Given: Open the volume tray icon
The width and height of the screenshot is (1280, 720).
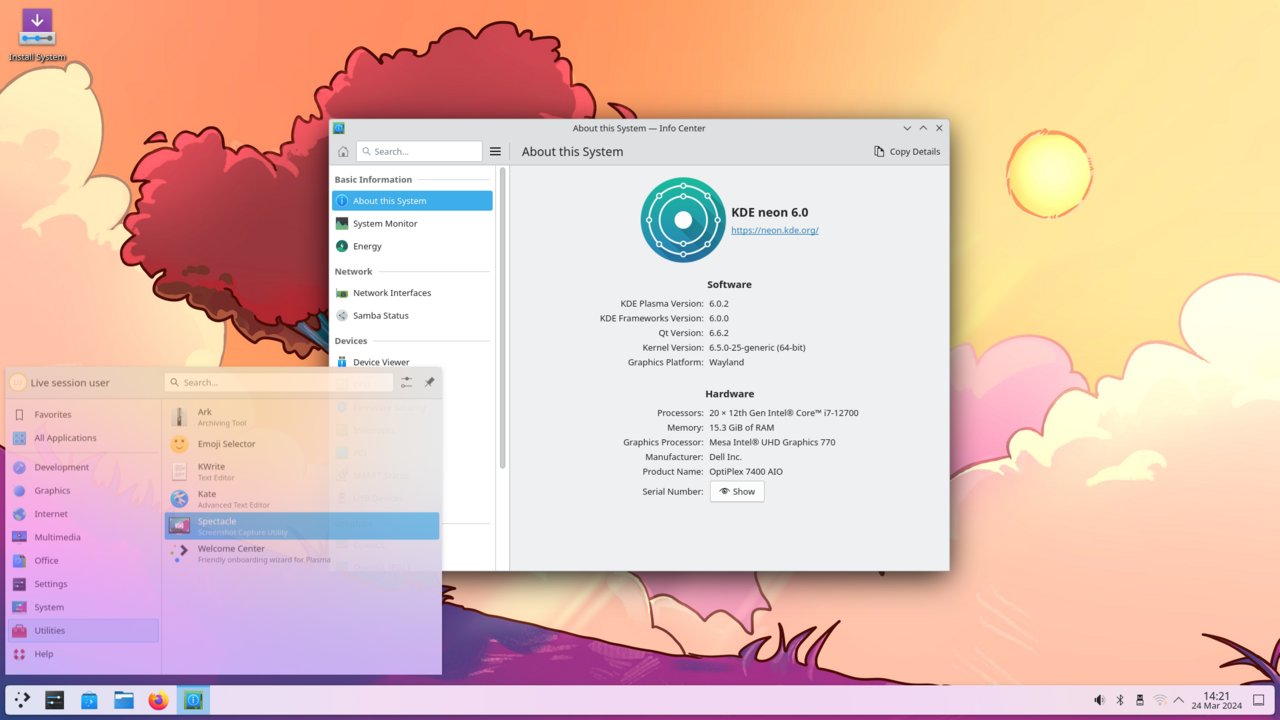Looking at the screenshot, I should [1099, 700].
